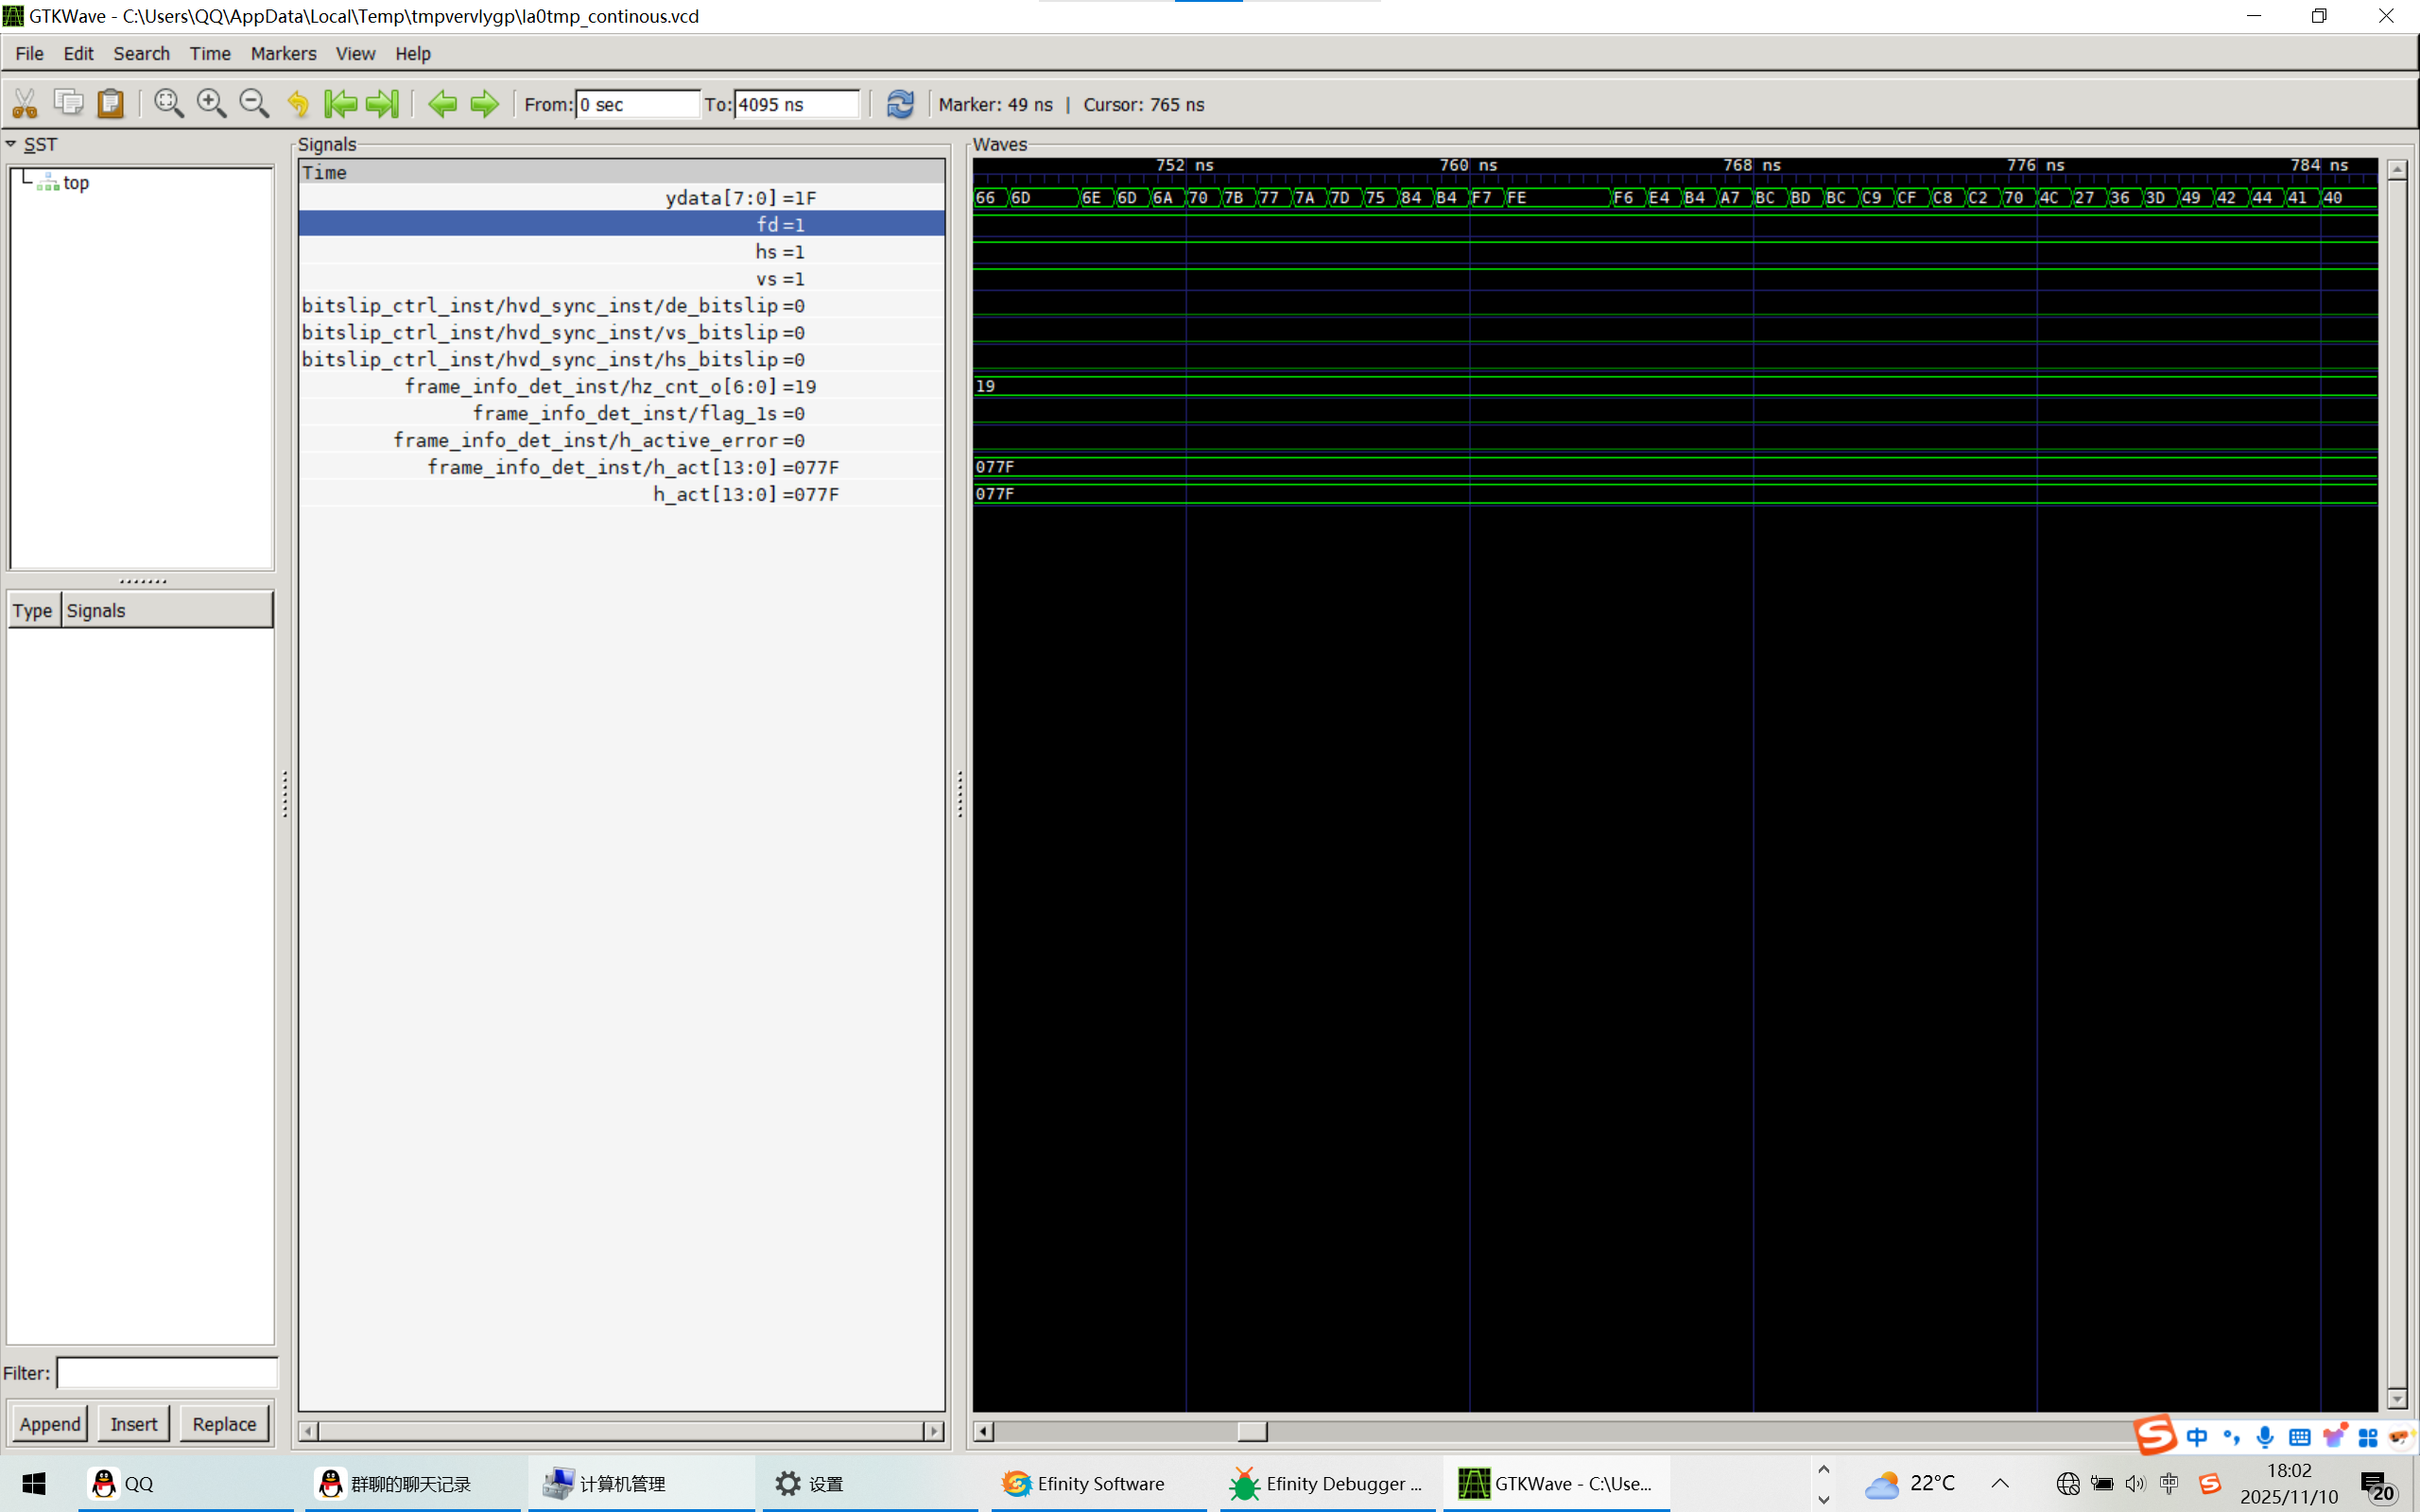This screenshot has height=1512, width=2420.
Task: Click the Zoom Out magnifier icon
Action: [x=254, y=104]
